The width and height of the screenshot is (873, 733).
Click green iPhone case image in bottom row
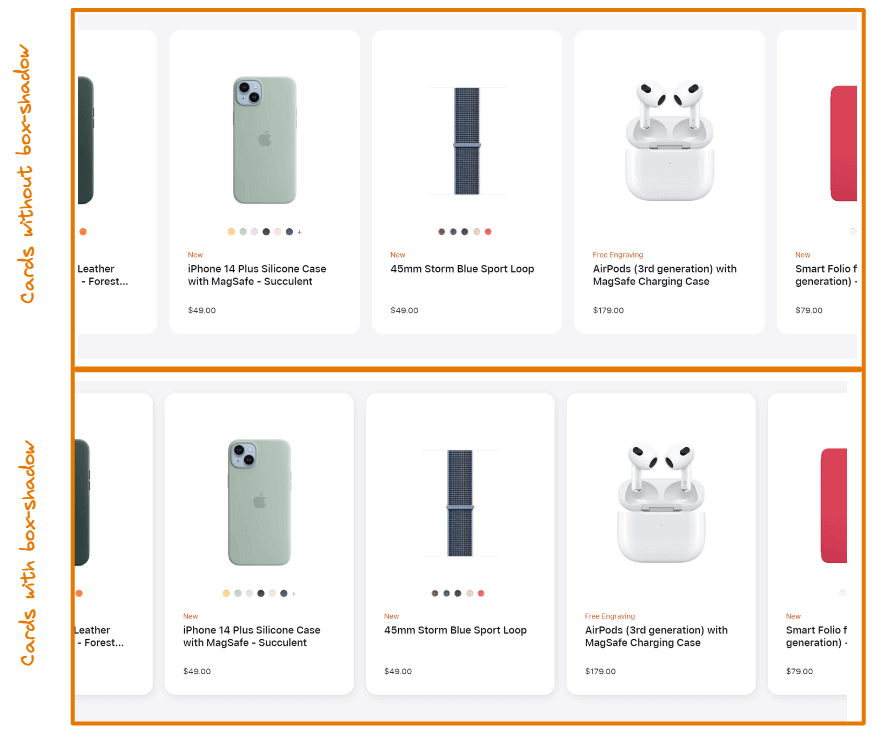pos(259,502)
